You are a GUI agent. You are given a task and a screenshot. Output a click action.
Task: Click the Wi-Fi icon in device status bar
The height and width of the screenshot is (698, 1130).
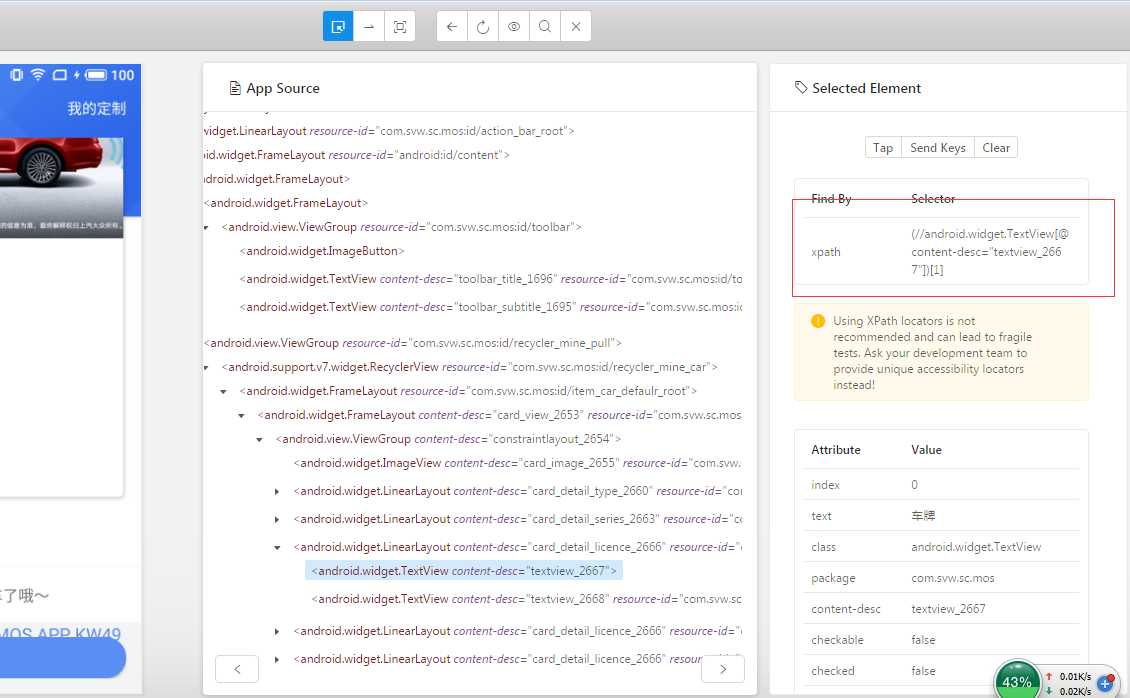coord(37,74)
